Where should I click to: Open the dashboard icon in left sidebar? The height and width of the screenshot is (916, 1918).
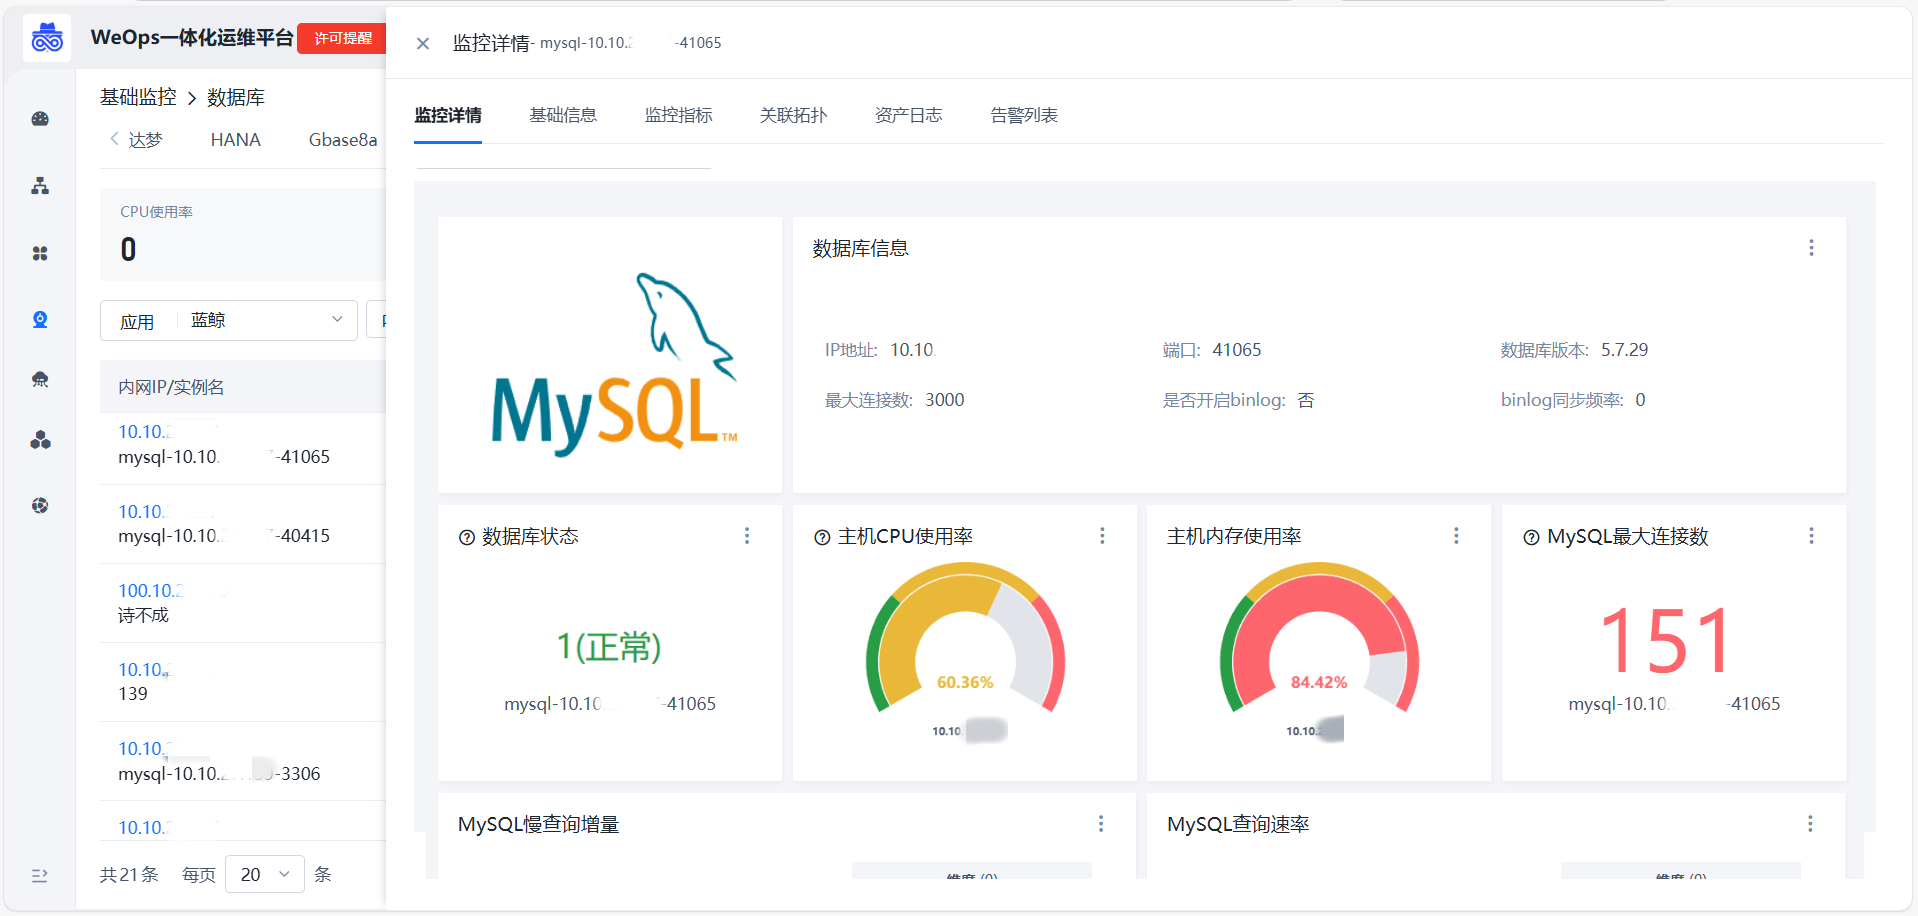point(40,119)
